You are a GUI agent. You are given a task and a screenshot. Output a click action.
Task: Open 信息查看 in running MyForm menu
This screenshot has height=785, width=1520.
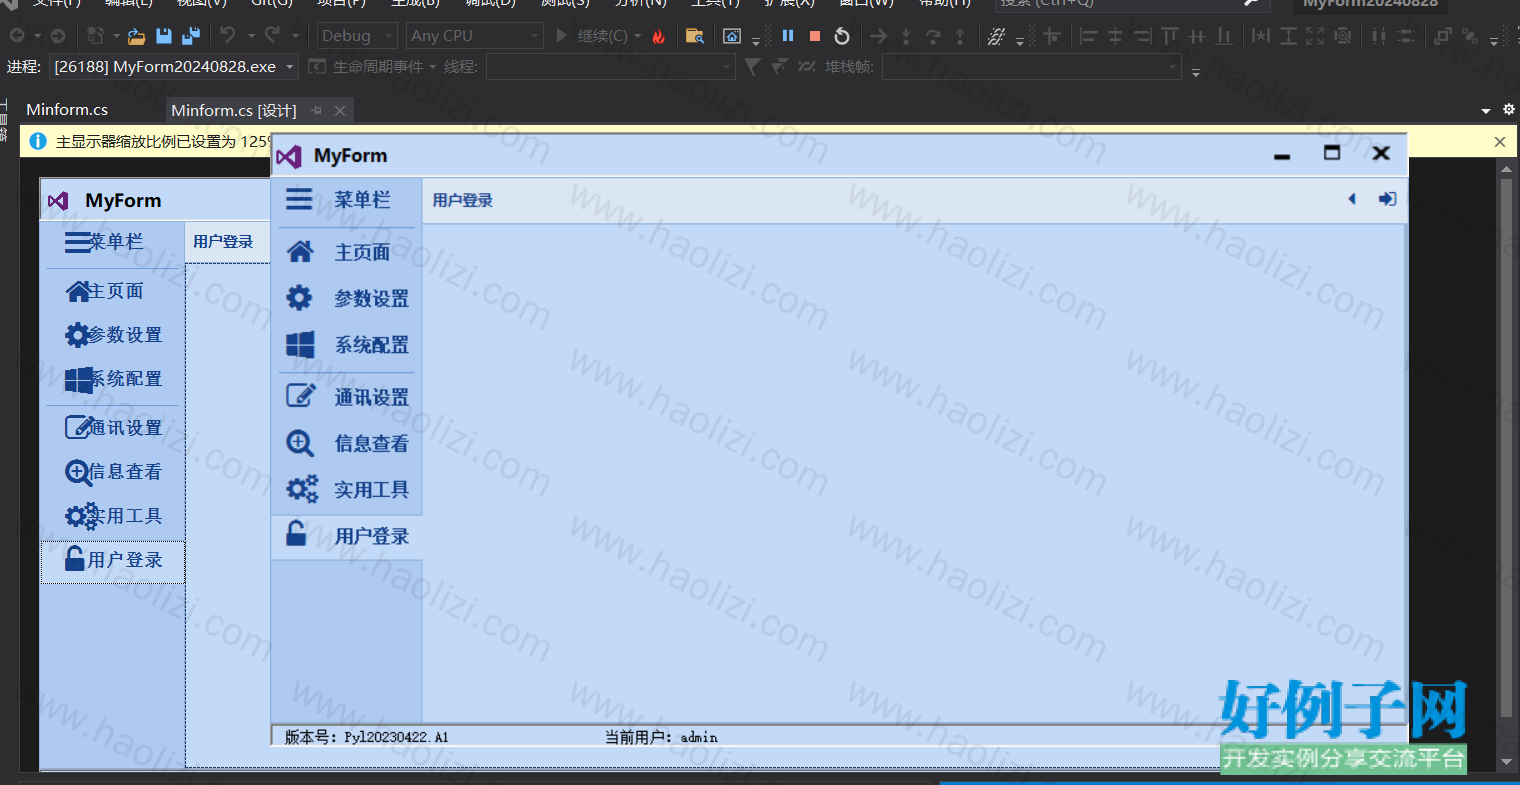[347, 443]
